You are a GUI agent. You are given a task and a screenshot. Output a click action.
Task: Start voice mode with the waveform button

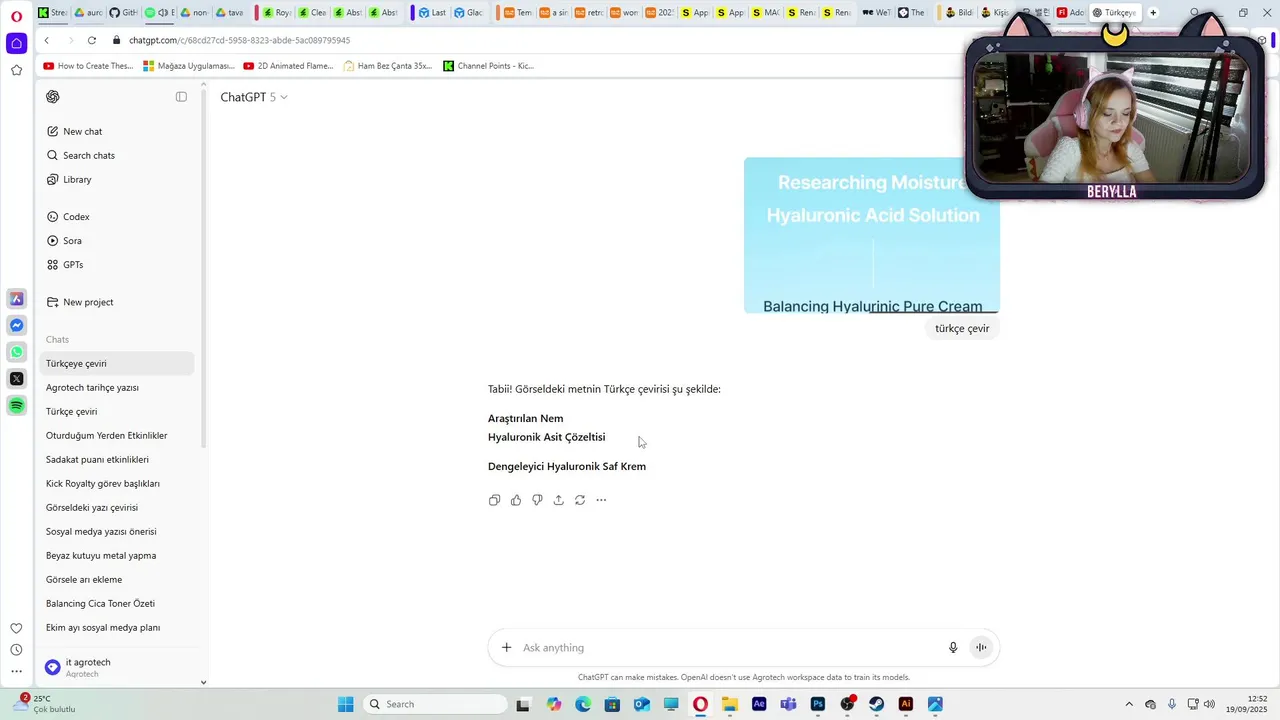(981, 647)
